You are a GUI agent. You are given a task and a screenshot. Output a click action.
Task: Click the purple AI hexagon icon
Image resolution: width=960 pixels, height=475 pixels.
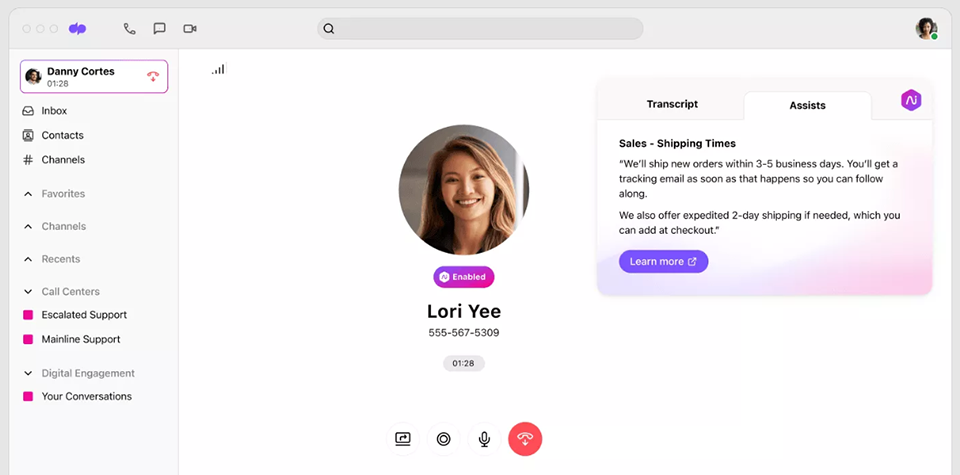[x=910, y=100]
